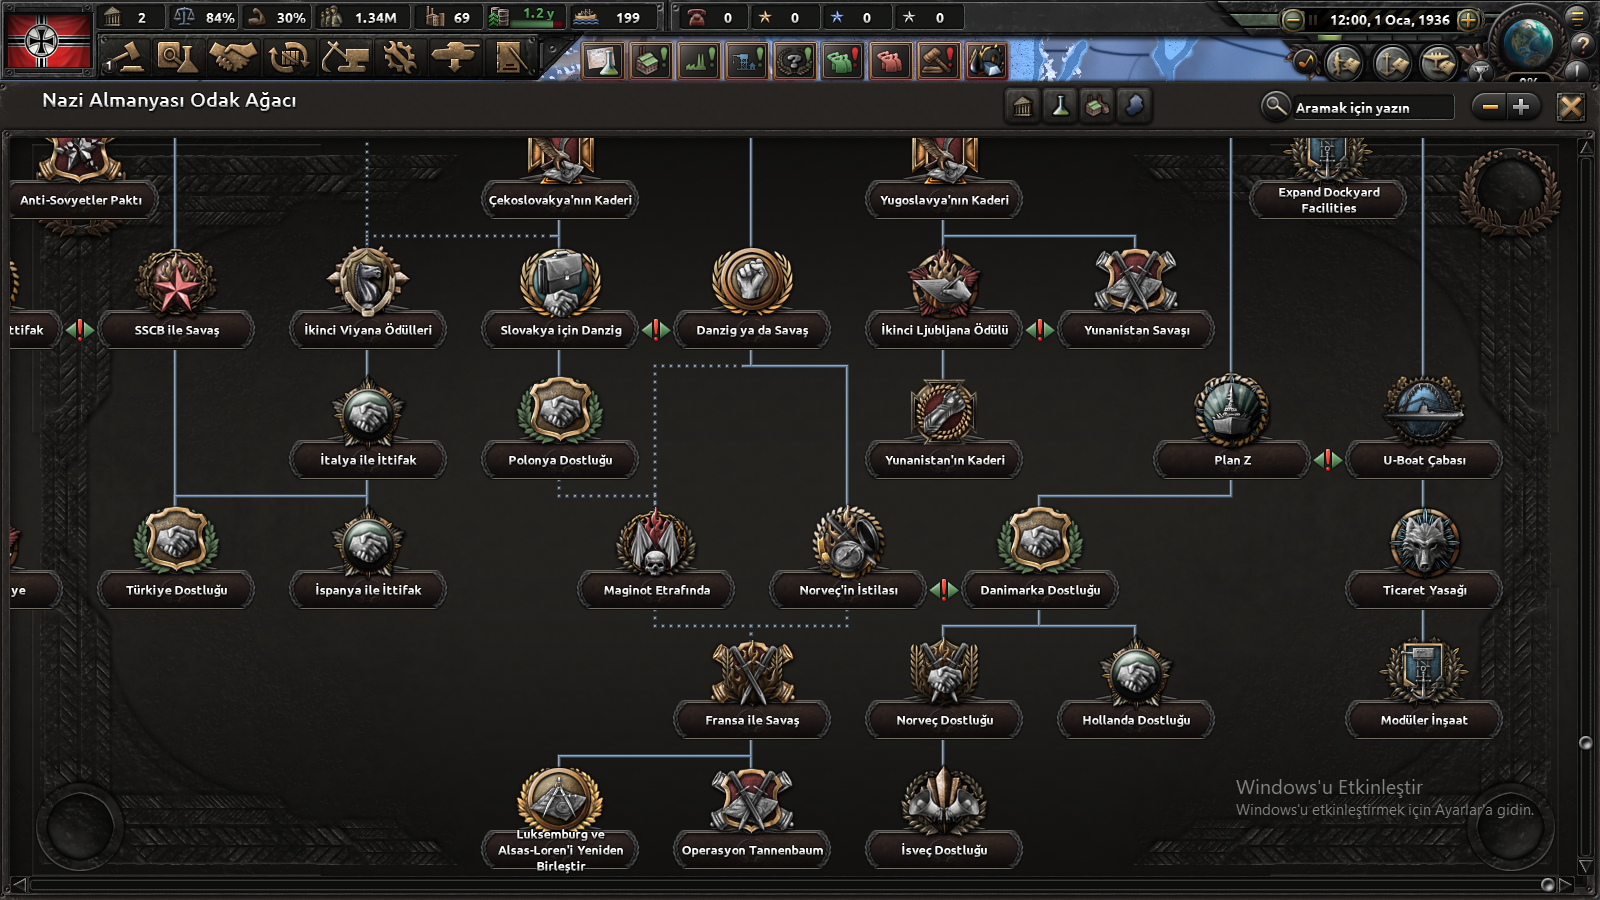
Task: Open the production wrench-and-gear button
Action: point(400,57)
